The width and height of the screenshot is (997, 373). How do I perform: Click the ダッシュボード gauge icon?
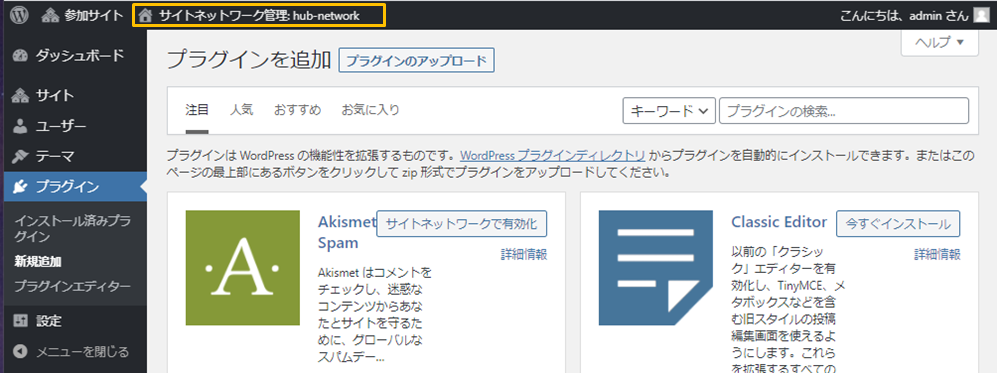(x=20, y=55)
